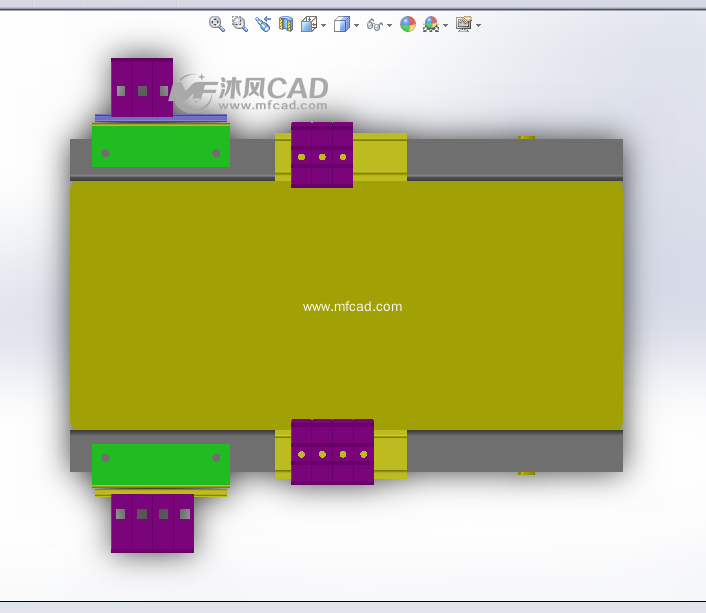Click the View Orientation cube icon
This screenshot has height=613, width=706.
309,24
